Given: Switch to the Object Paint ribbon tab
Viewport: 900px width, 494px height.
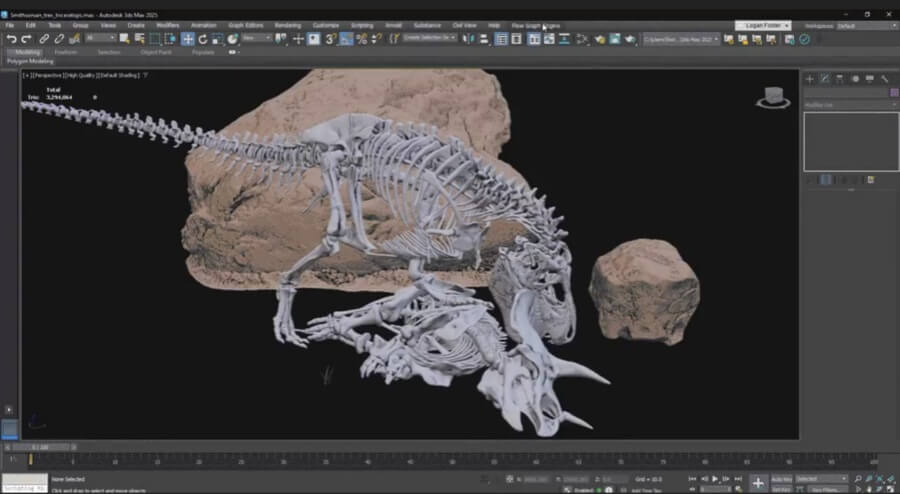Looking at the screenshot, I should tap(156, 52).
